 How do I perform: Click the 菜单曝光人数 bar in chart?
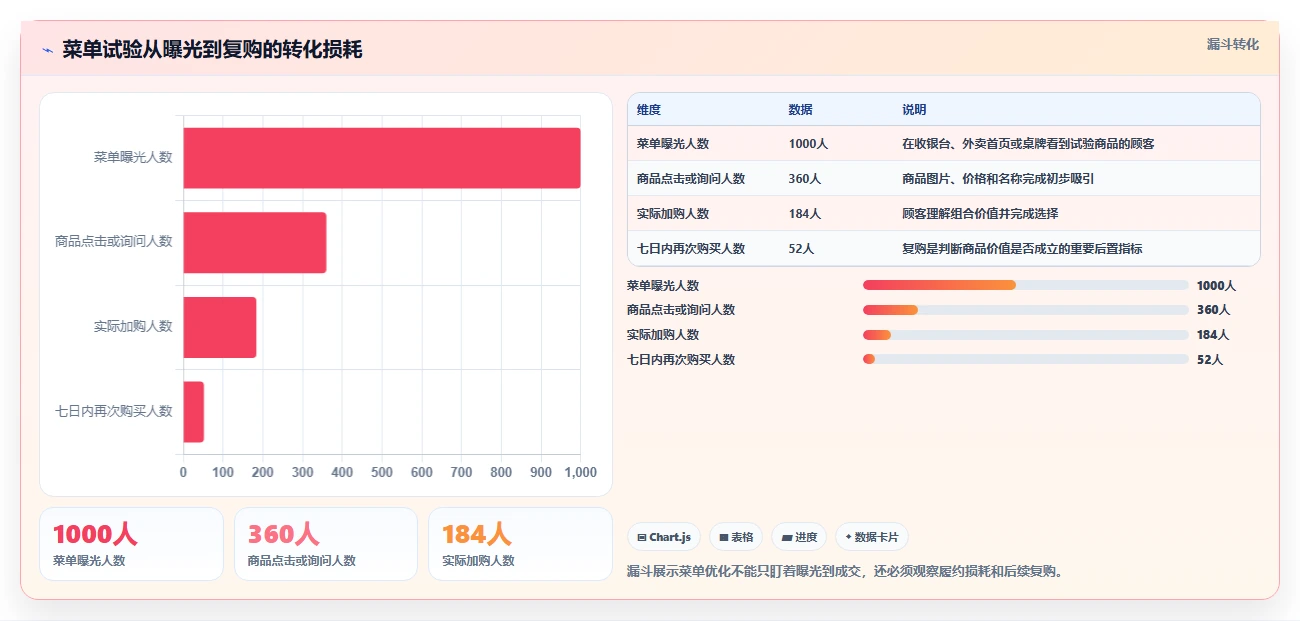click(381, 158)
